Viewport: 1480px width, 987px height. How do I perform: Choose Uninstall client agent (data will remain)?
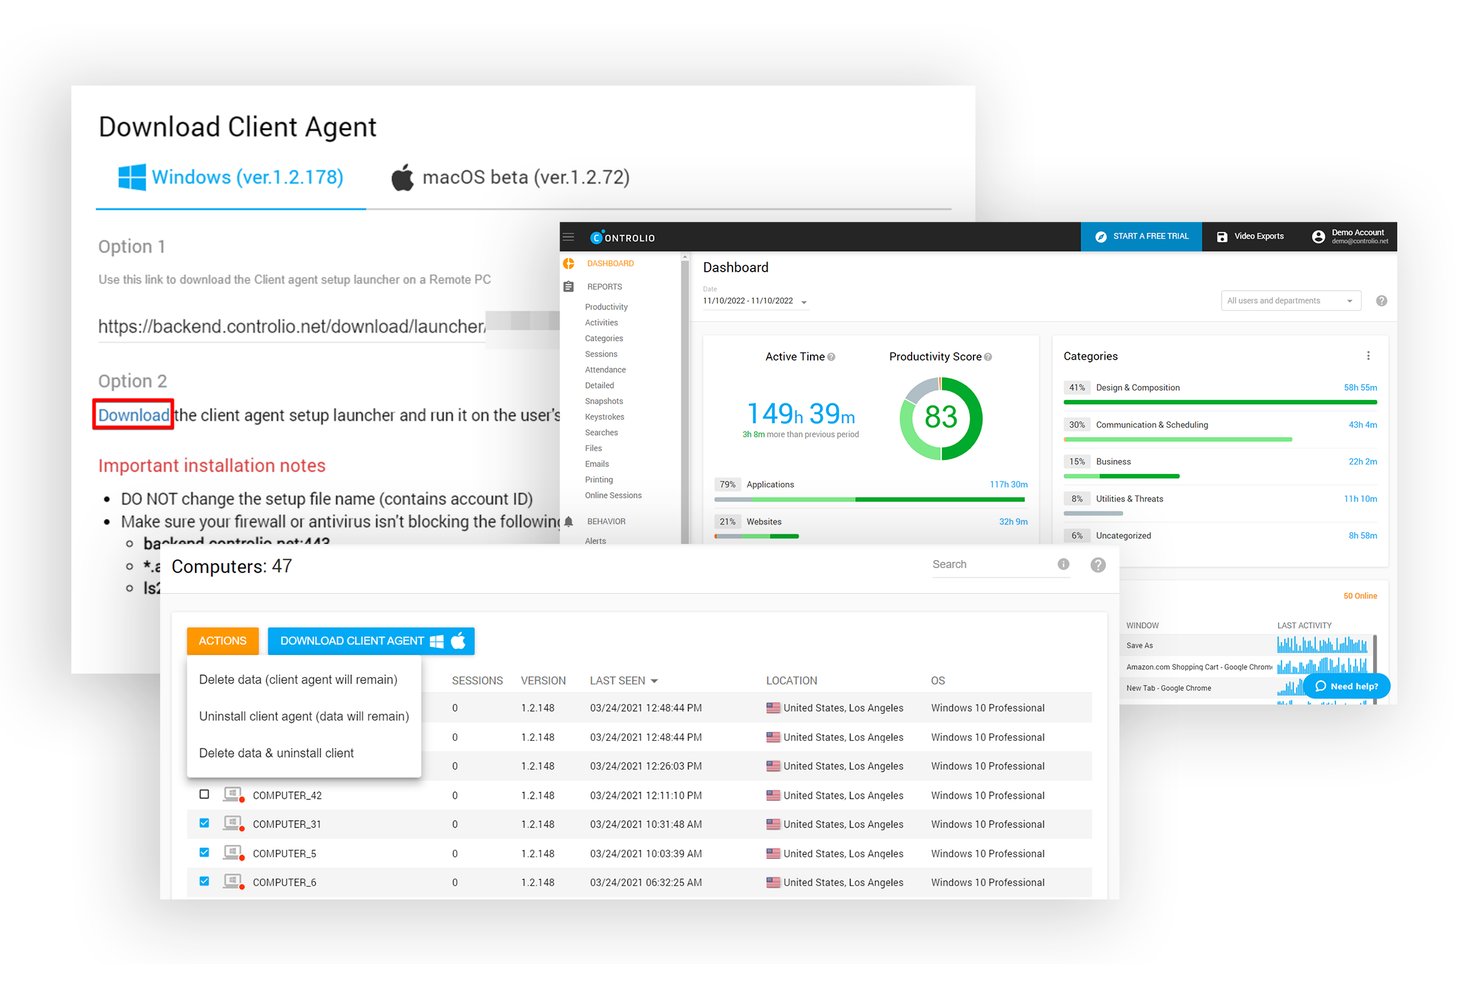click(304, 717)
